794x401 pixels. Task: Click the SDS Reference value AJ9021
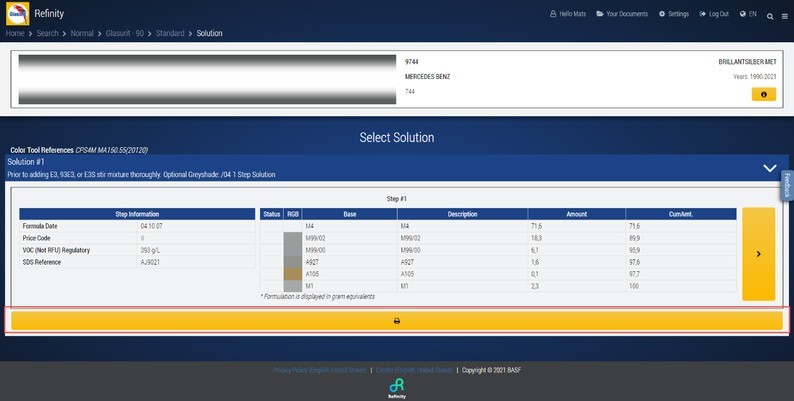[x=150, y=262]
